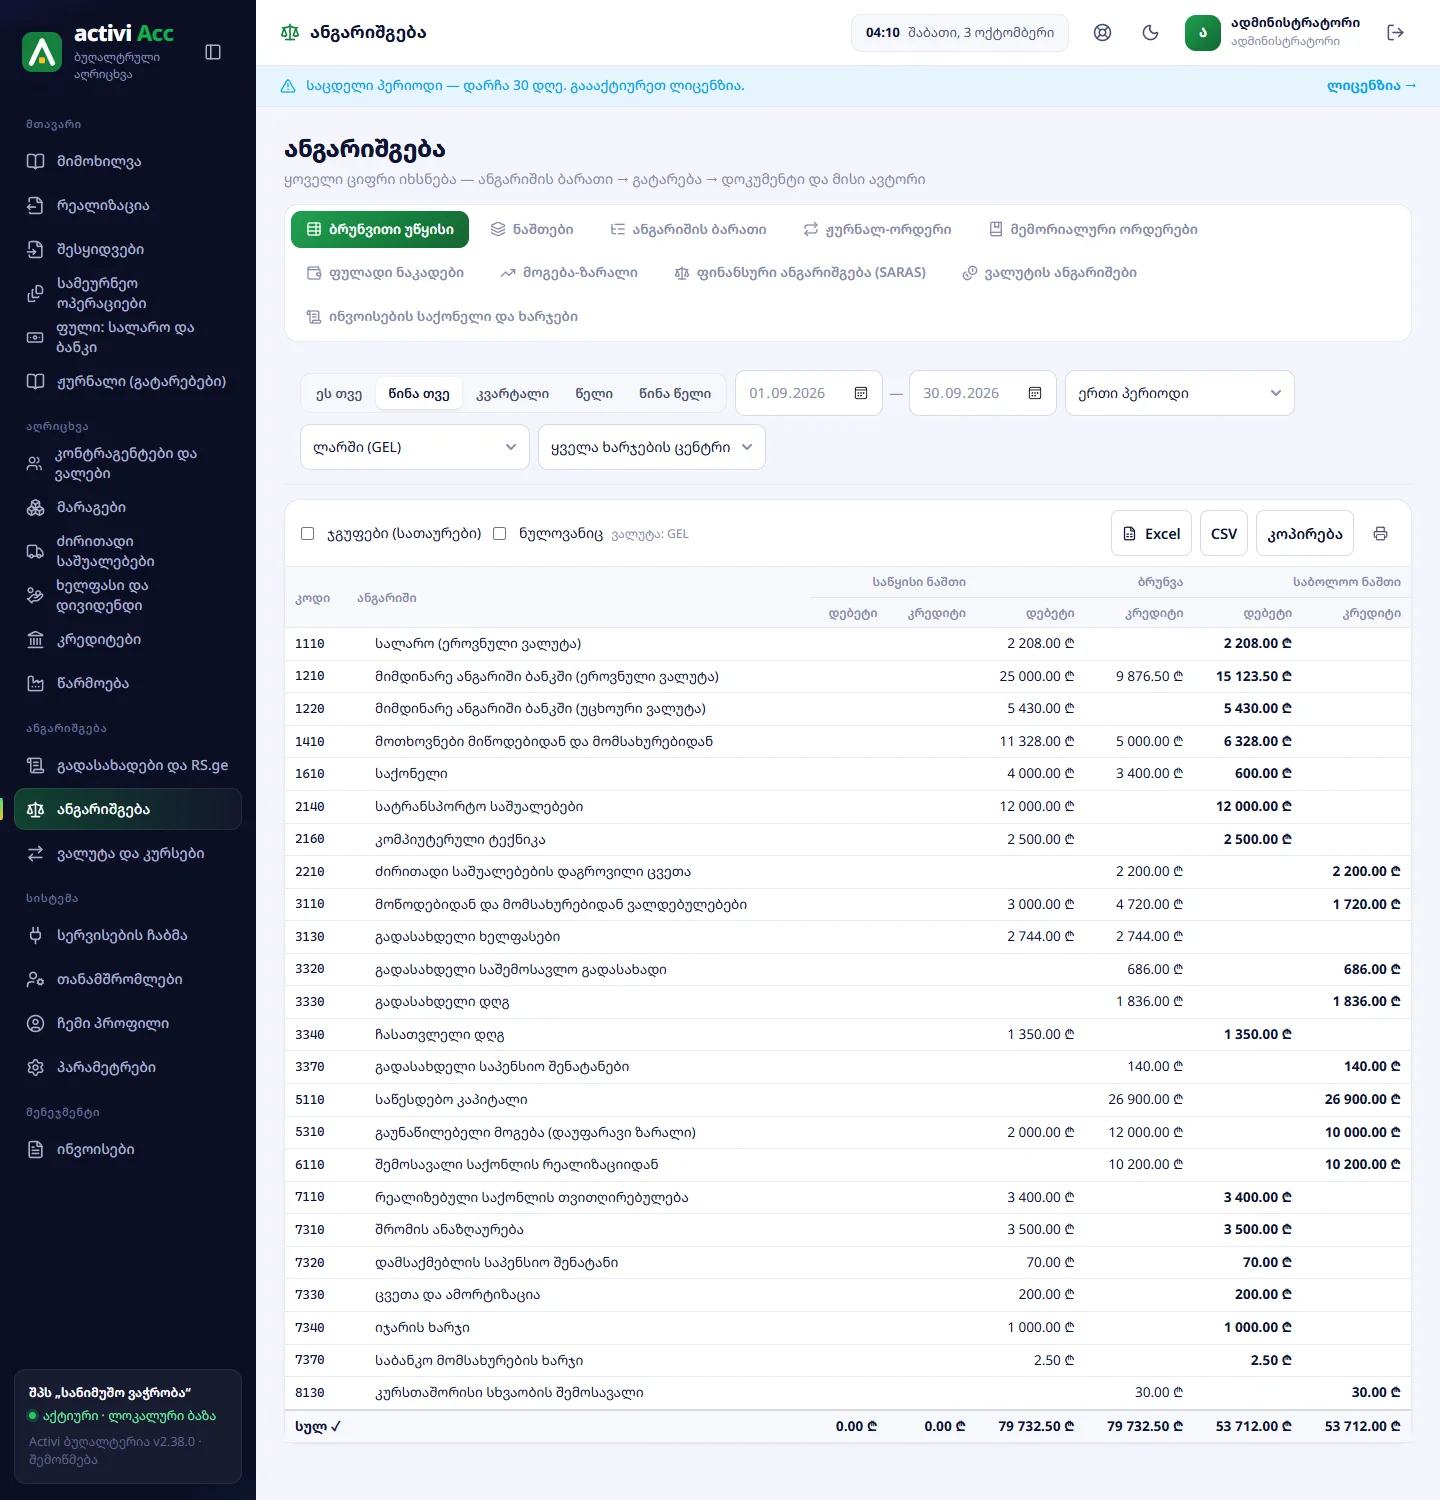Viewport: 1440px width, 1500px height.
Task: Open the help lifebuoy icon in header
Action: (x=1102, y=33)
